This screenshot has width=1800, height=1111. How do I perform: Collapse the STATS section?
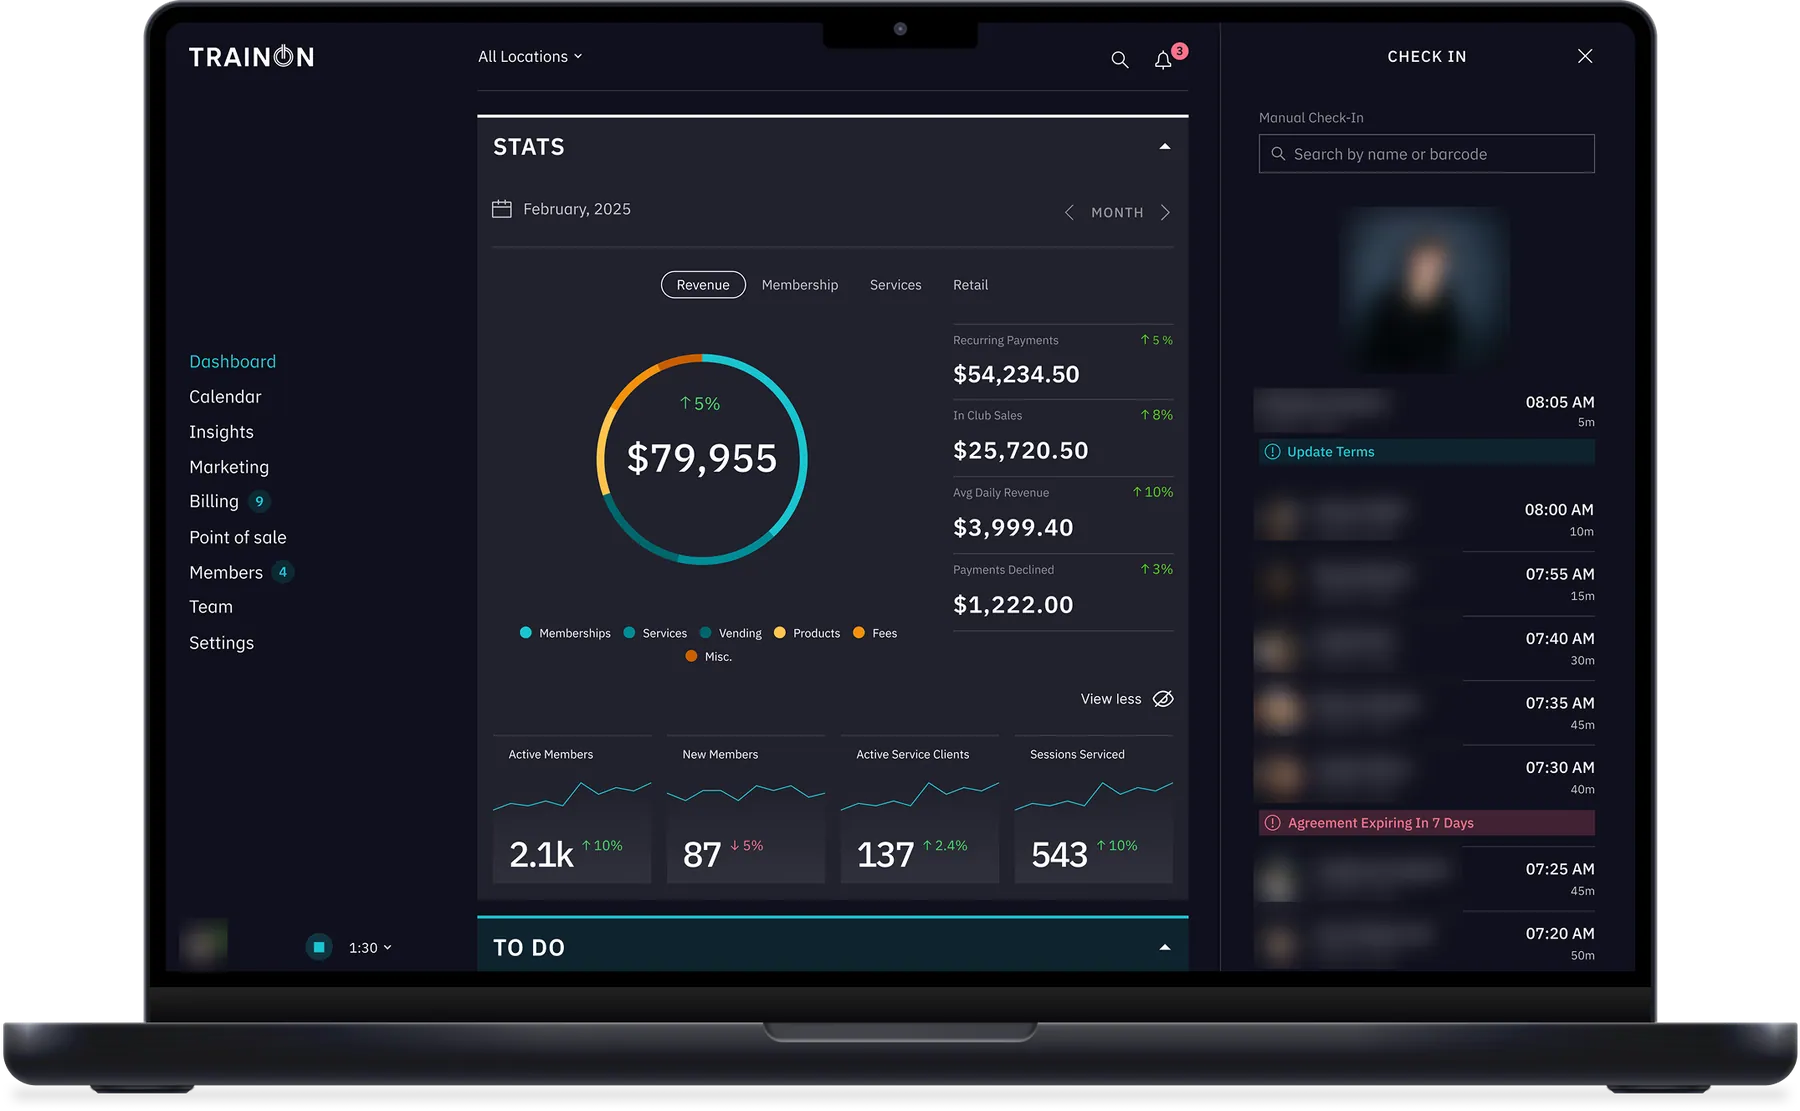coord(1164,147)
